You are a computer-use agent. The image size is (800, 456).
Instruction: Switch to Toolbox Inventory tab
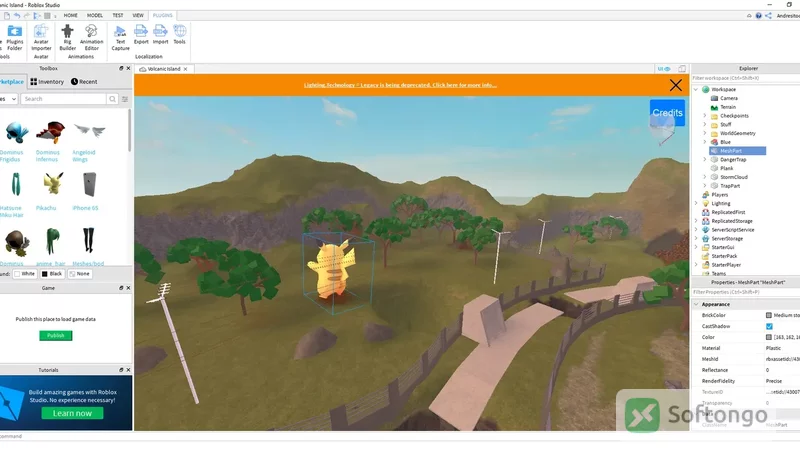pos(47,82)
